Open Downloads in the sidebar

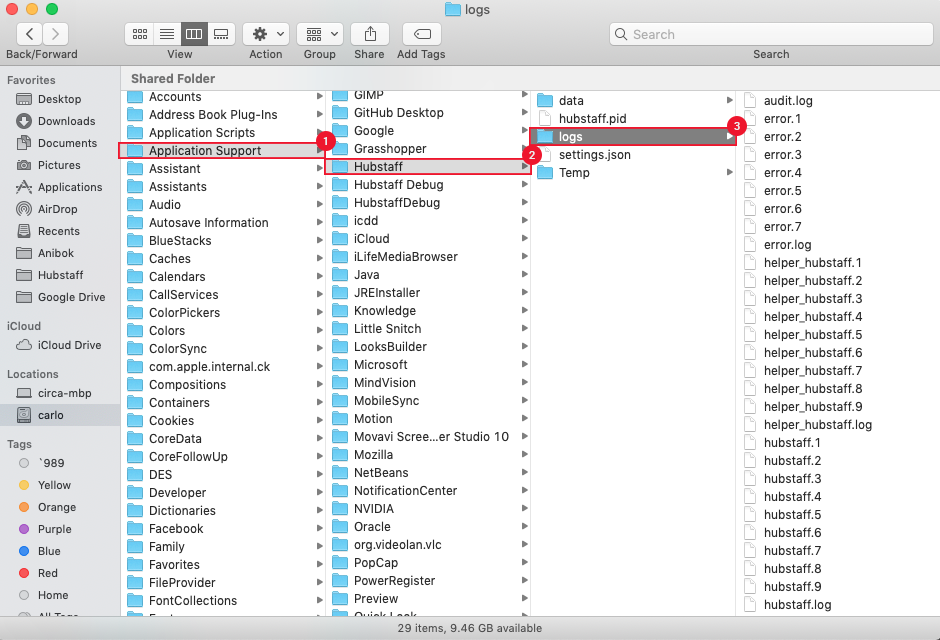tap(59, 121)
